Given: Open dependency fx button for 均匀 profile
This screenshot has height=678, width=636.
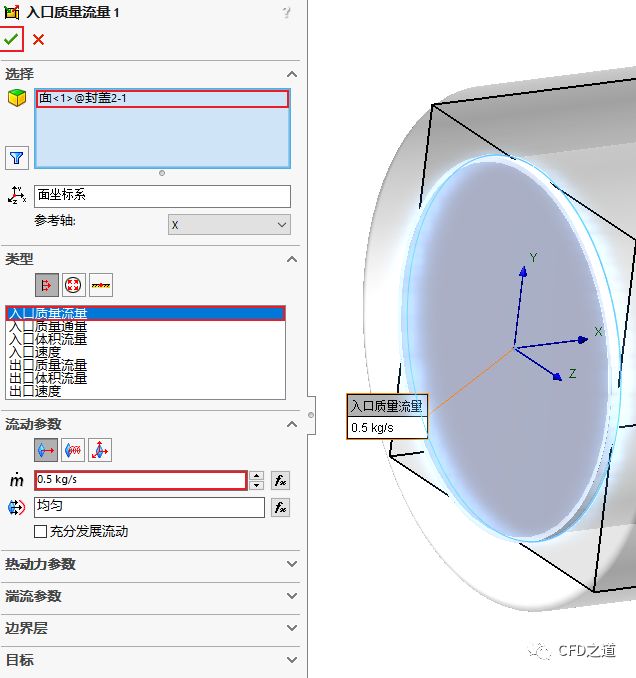Looking at the screenshot, I should click(x=280, y=507).
